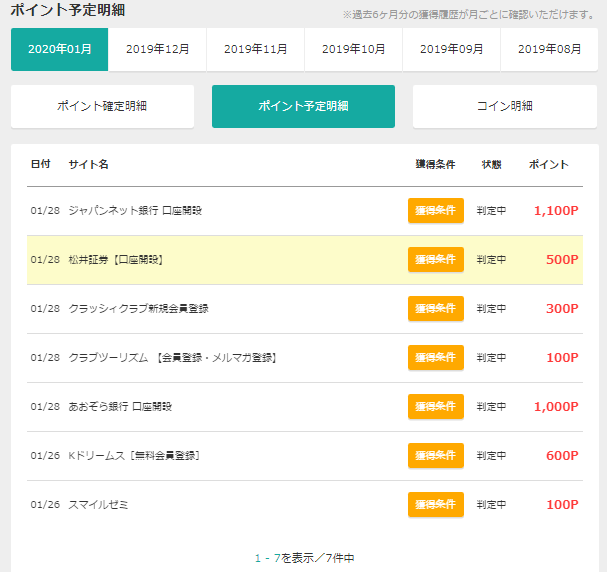Click 獲得条件 for 松井証券 口座開設
Image resolution: width=607 pixels, height=572 pixels.
tap(436, 259)
